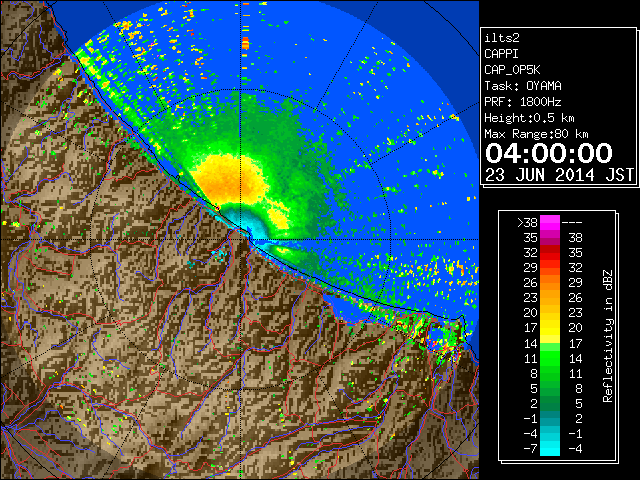
Task: Click the 'CAP_OP5K' text
Action: 512,70
